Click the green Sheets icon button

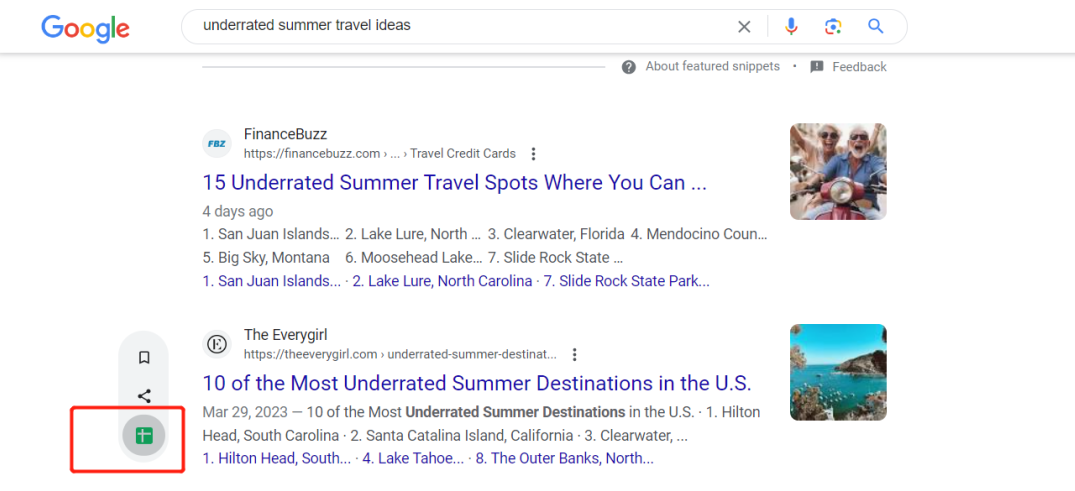(144, 435)
